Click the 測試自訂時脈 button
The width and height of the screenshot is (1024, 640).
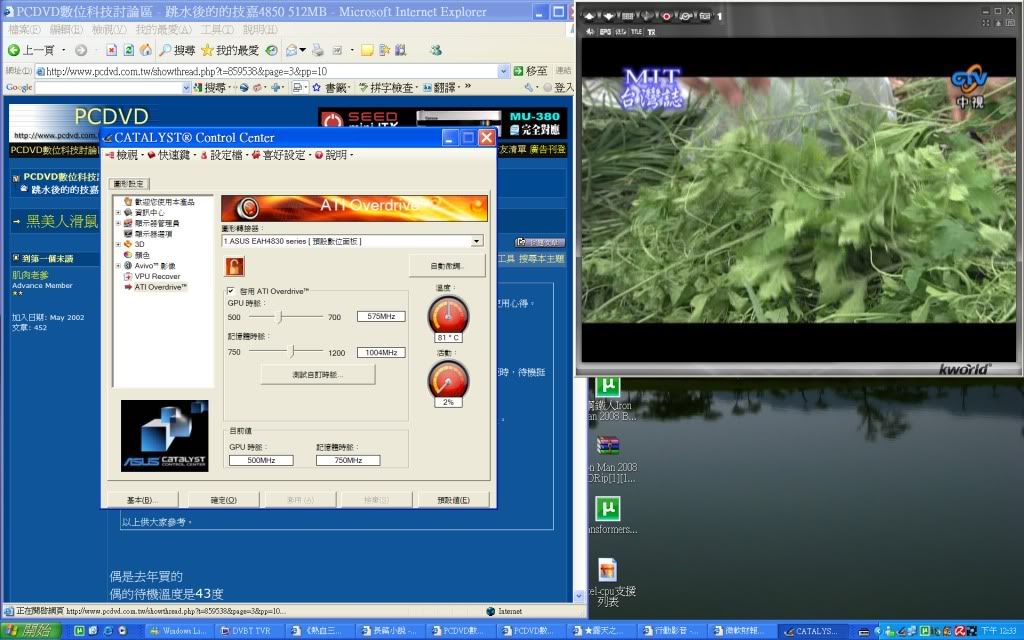coord(318,374)
